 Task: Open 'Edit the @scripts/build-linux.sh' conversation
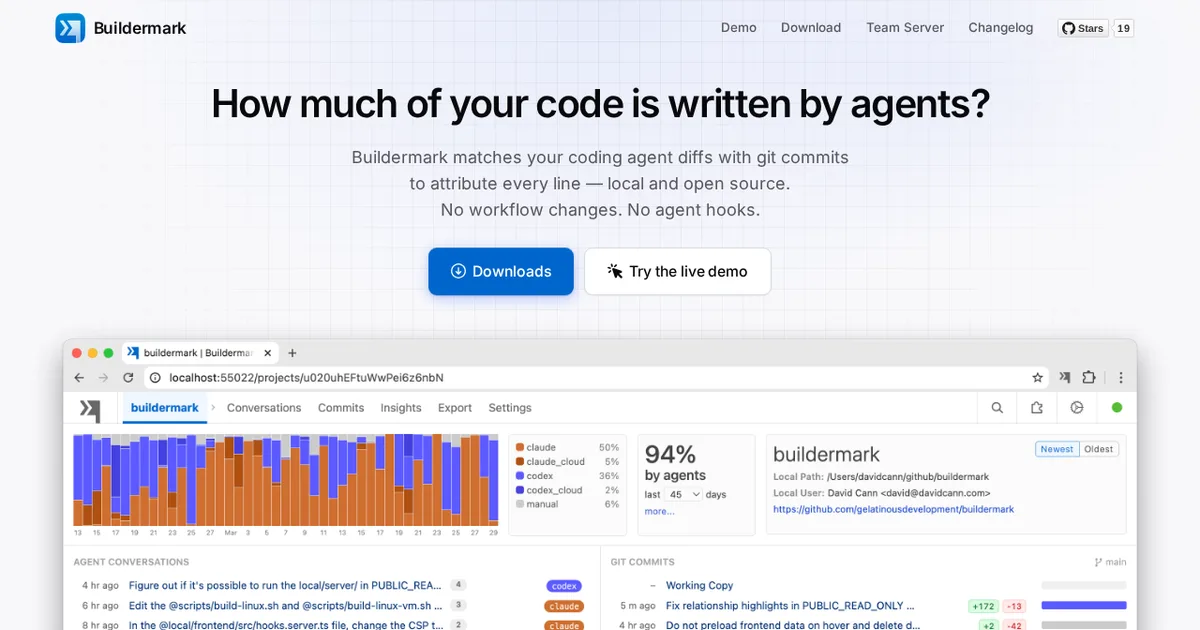pyautogui.click(x=286, y=606)
